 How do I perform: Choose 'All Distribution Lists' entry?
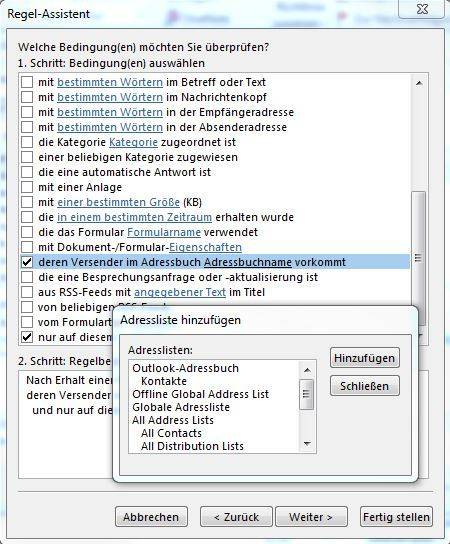pos(192,446)
